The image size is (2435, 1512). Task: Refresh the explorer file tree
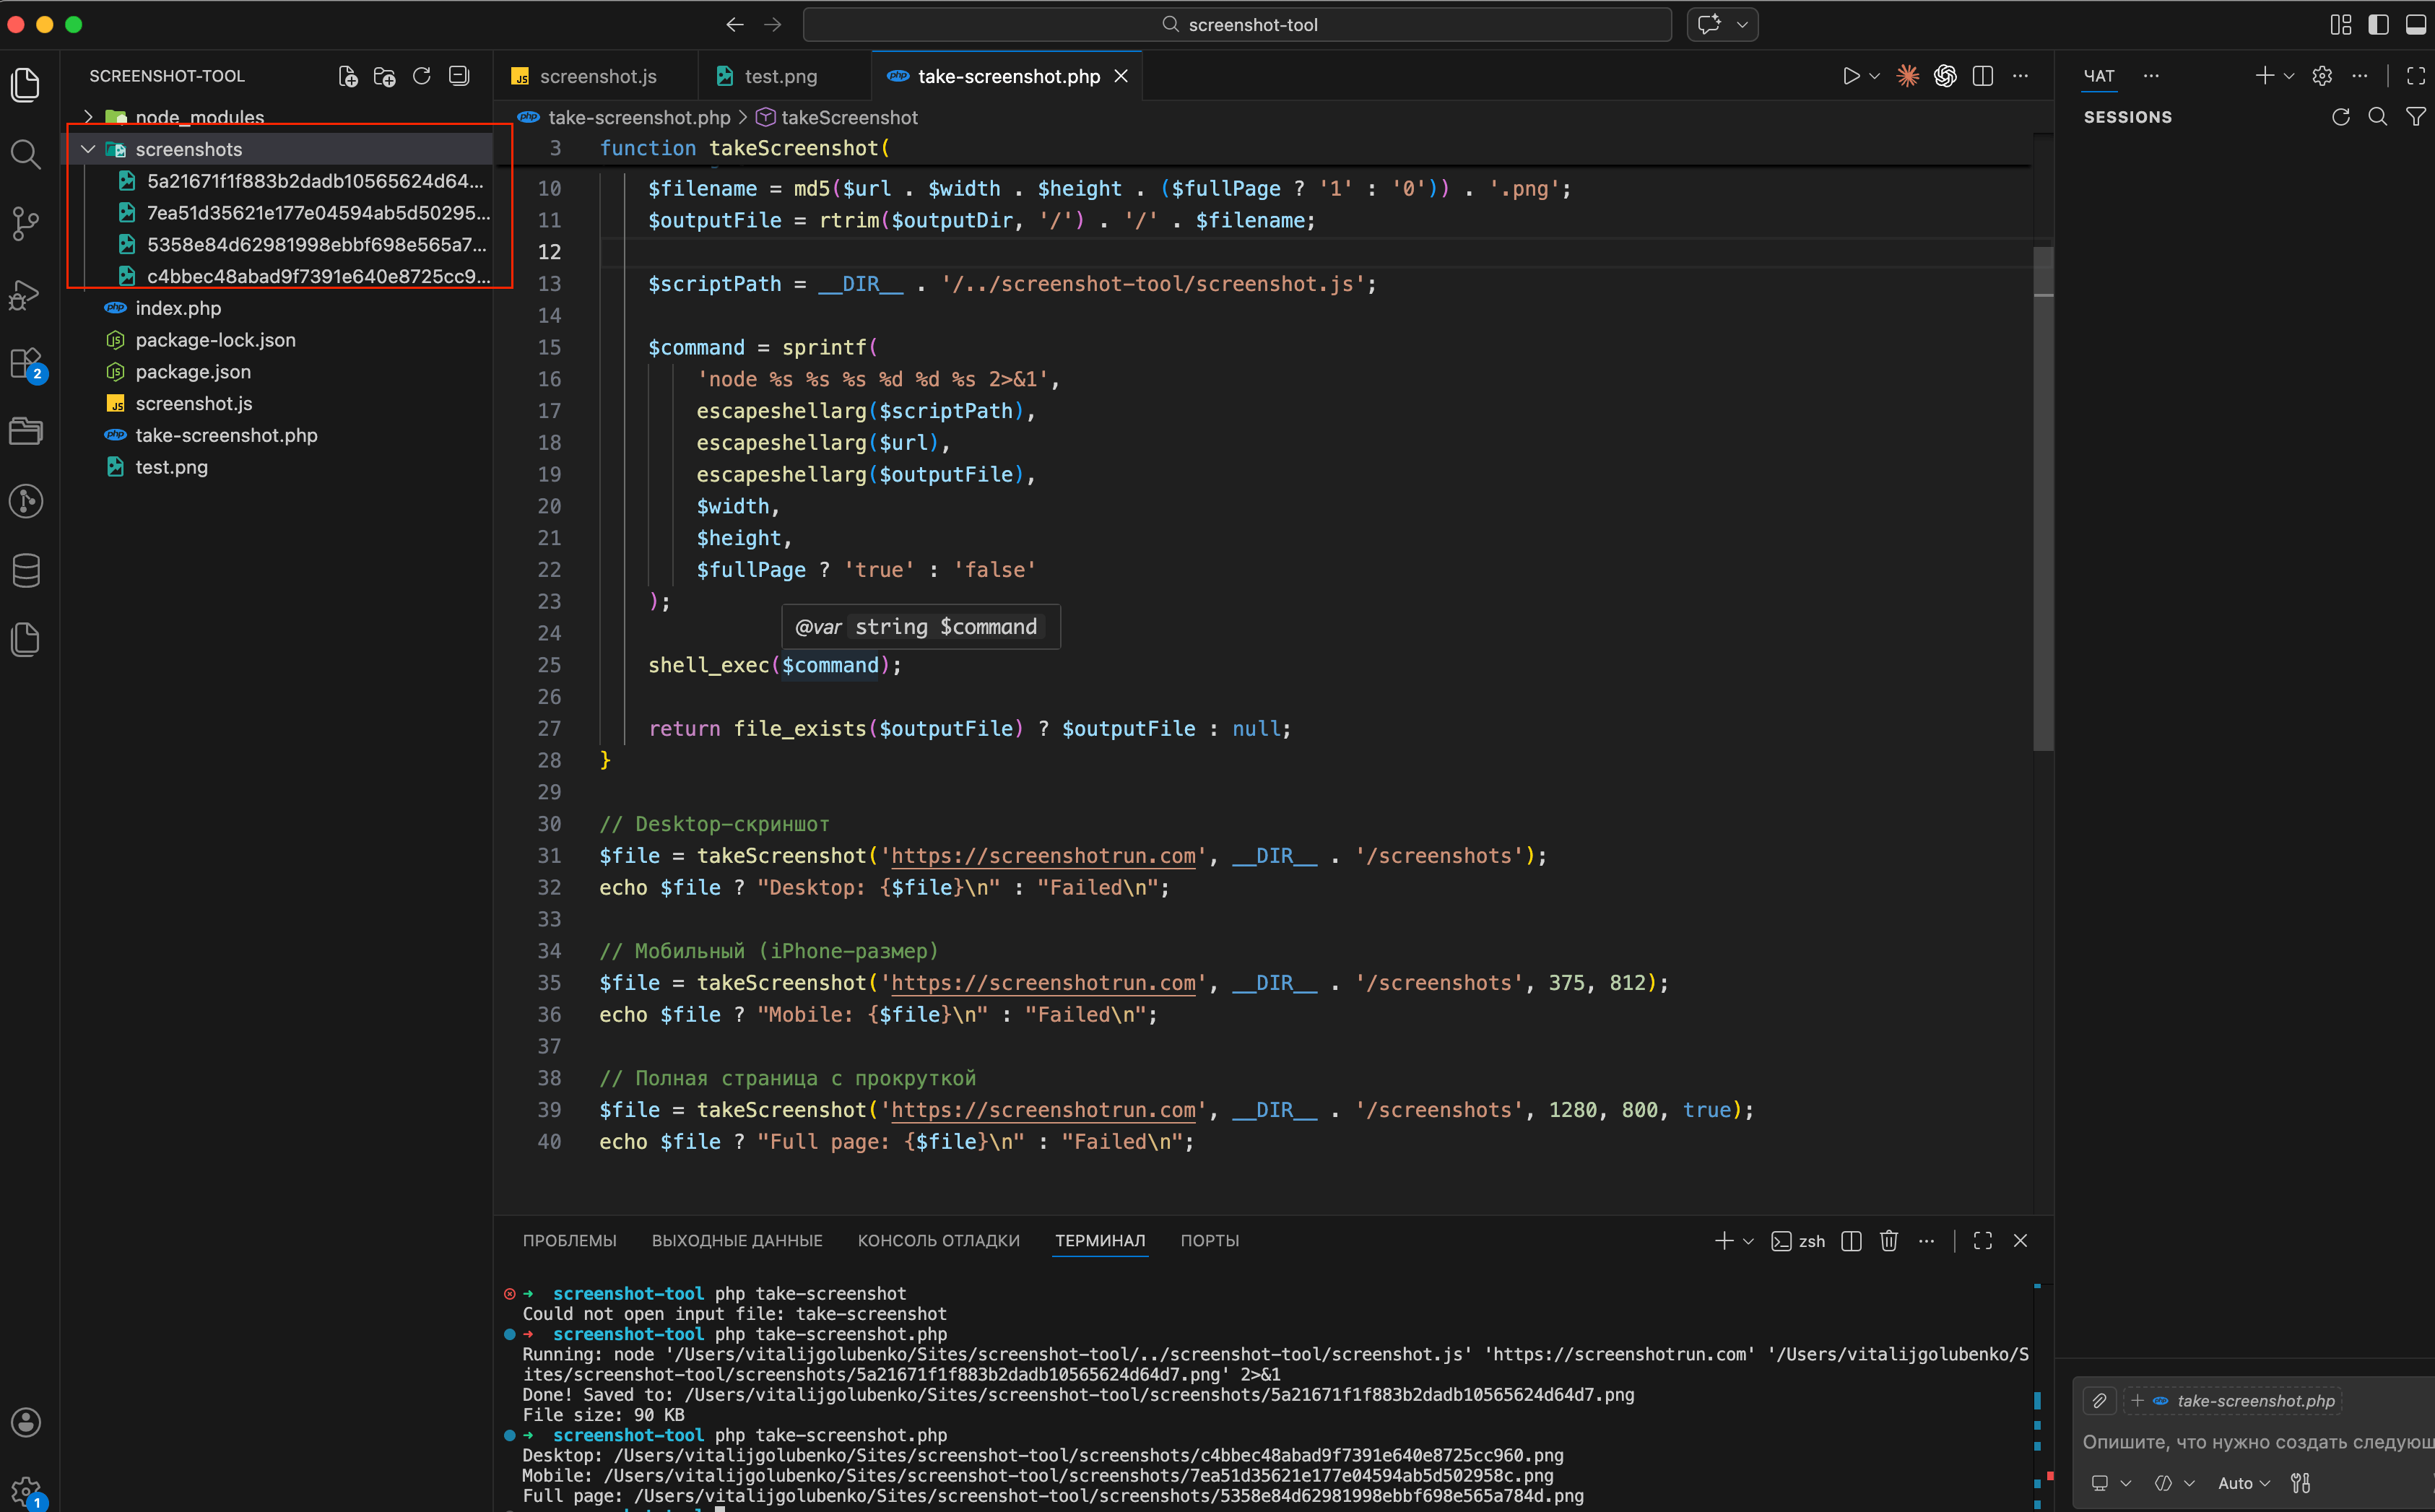[x=421, y=76]
